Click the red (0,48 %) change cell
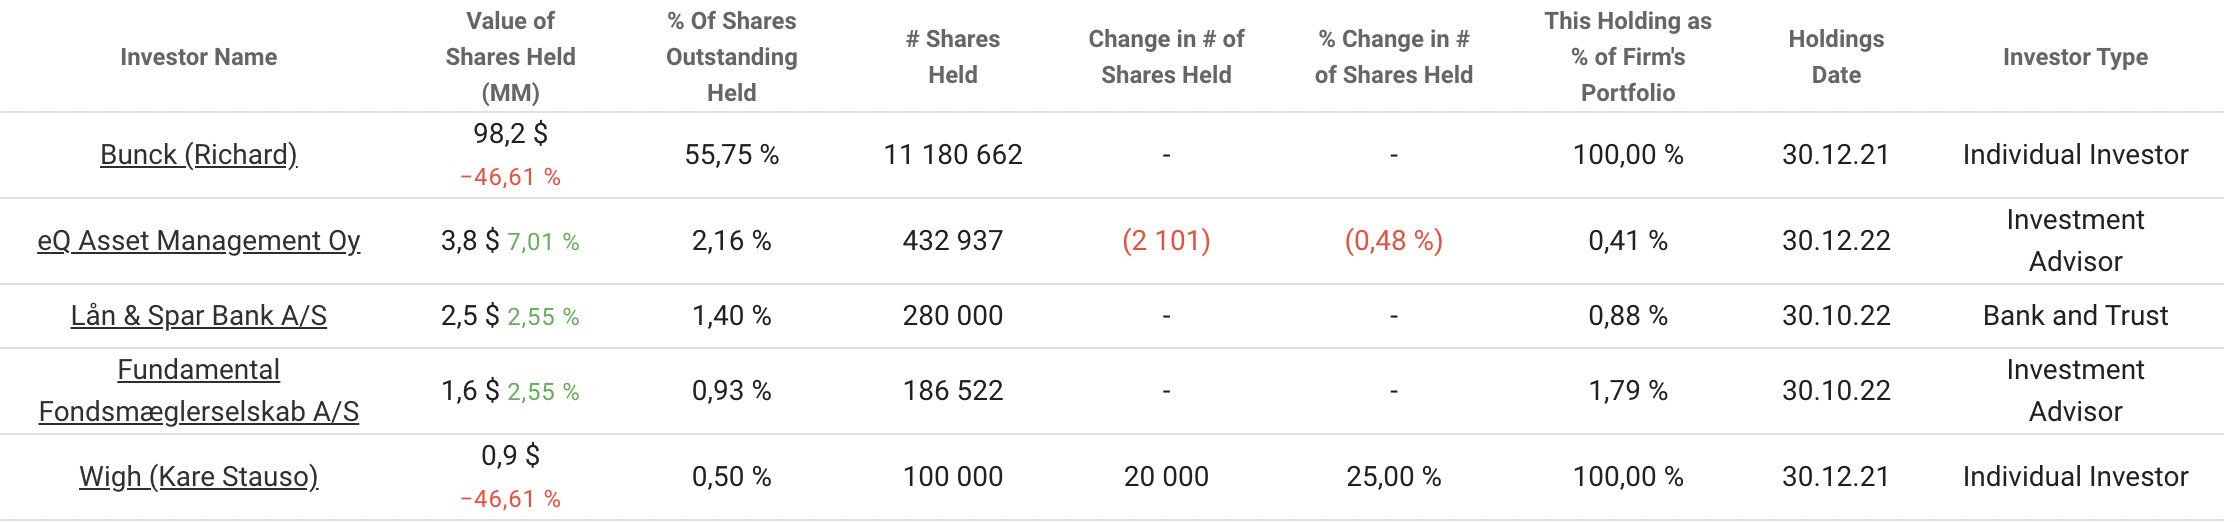The width and height of the screenshot is (2240, 522). 1393,241
